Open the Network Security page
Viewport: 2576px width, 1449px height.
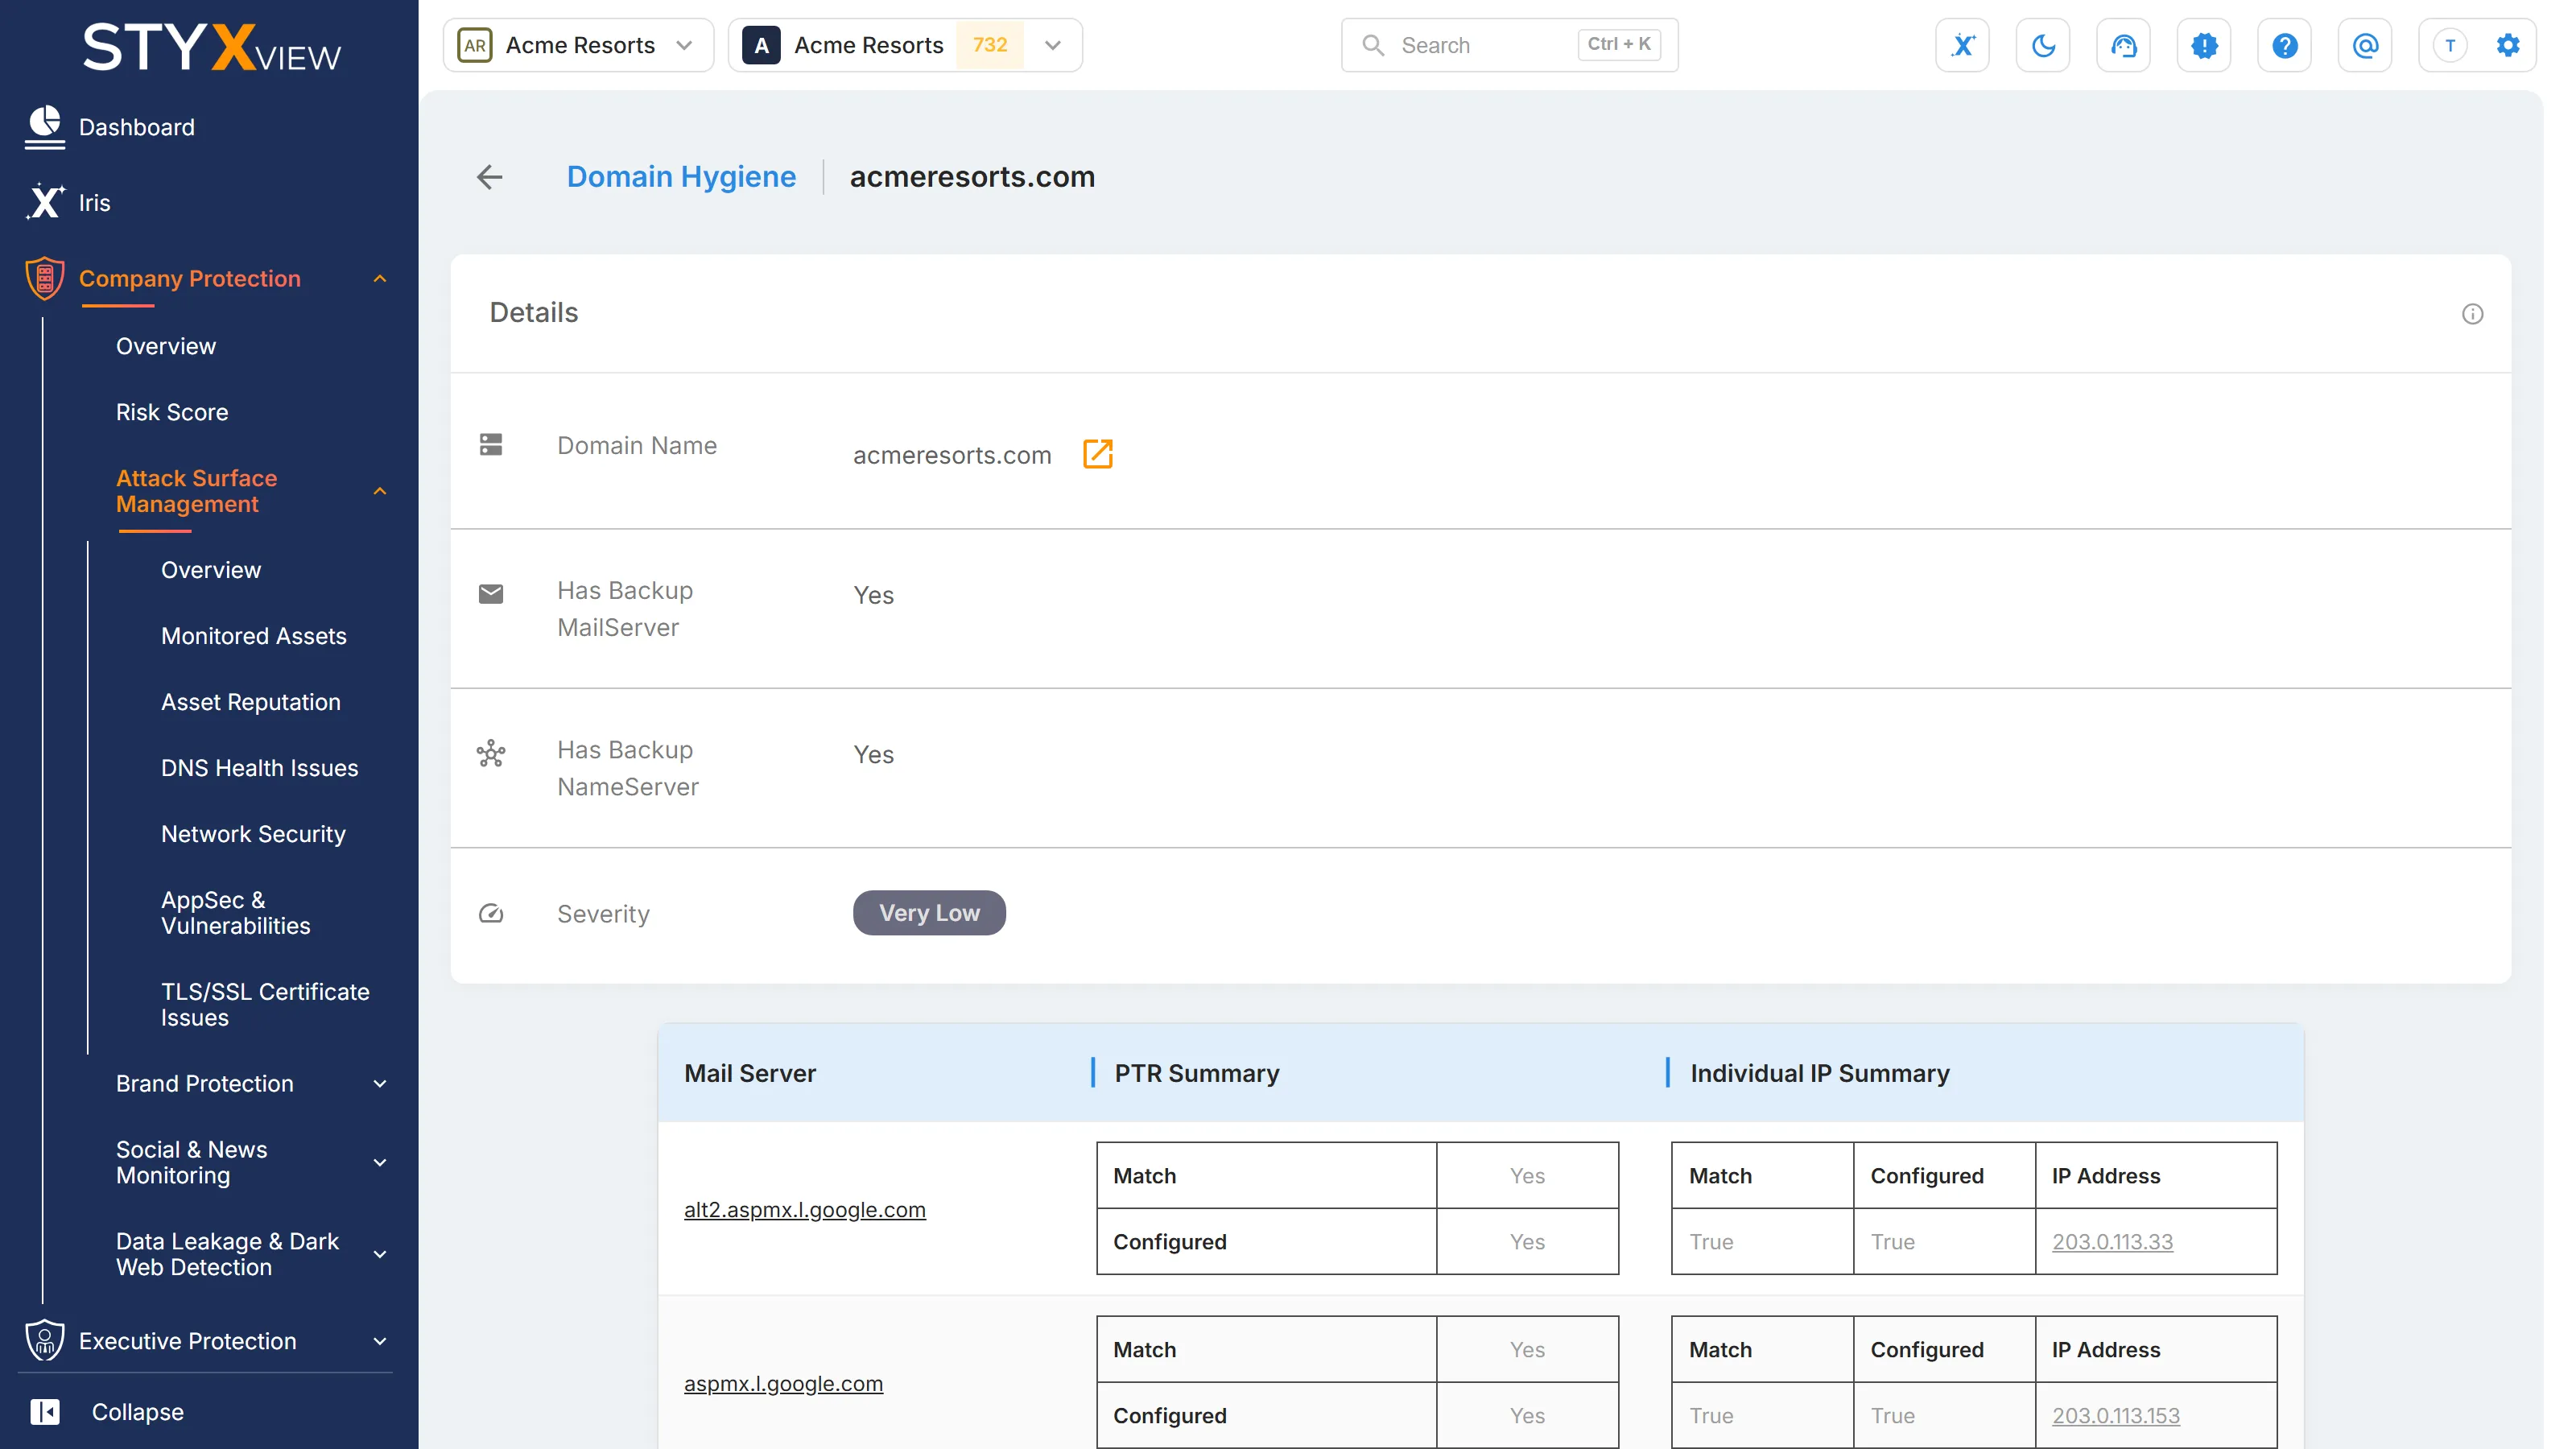(253, 834)
